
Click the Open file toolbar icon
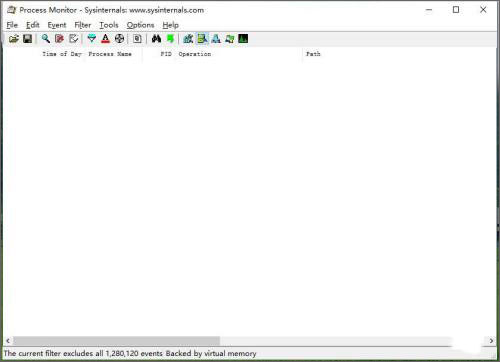(14, 39)
